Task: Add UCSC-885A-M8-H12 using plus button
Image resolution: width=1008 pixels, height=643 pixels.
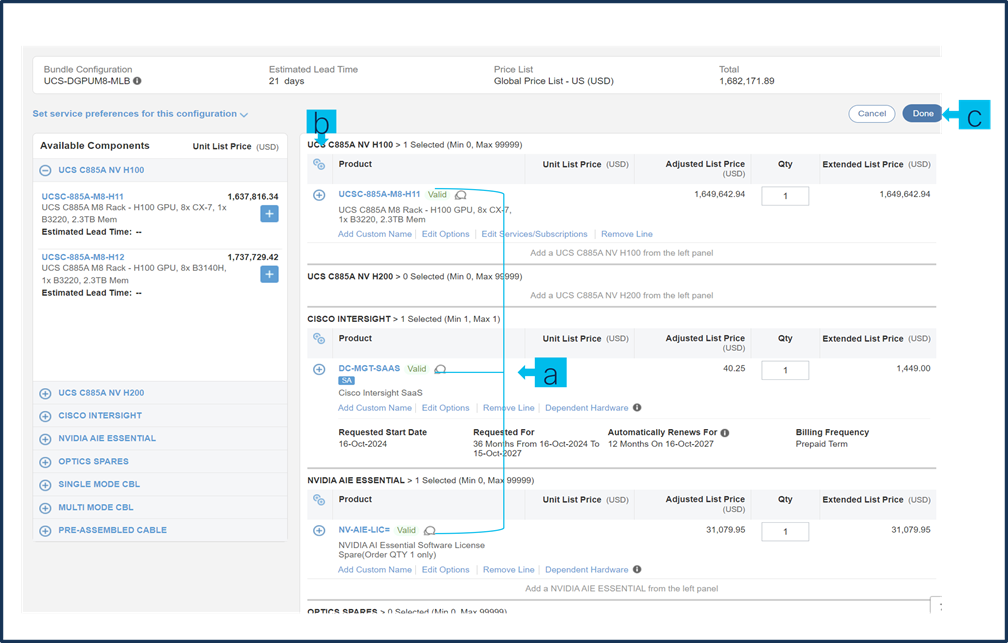Action: tap(269, 275)
